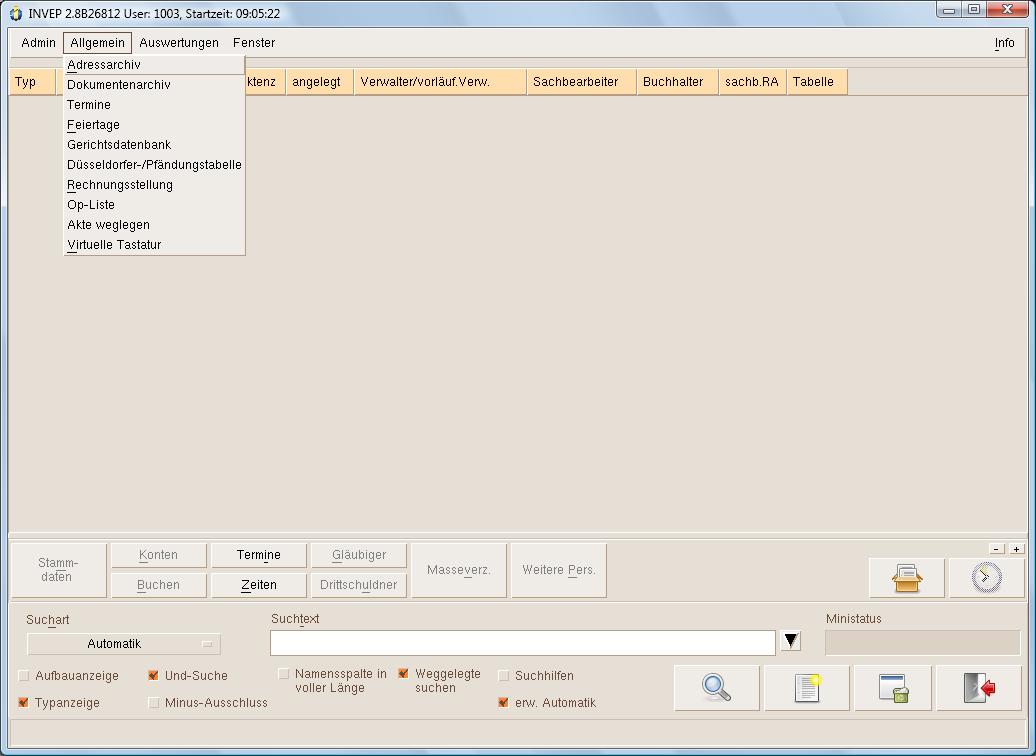Enable the Suchhilfen checkbox
1036x756 pixels.
pos(503,675)
